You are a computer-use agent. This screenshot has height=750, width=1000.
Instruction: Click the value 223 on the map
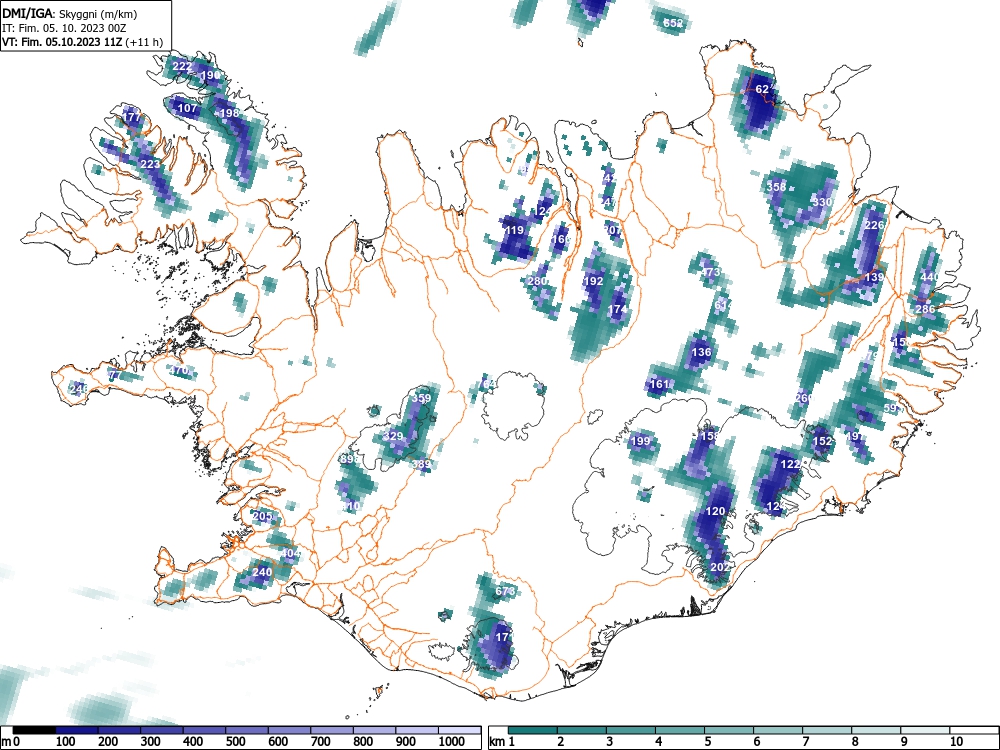tap(151, 165)
